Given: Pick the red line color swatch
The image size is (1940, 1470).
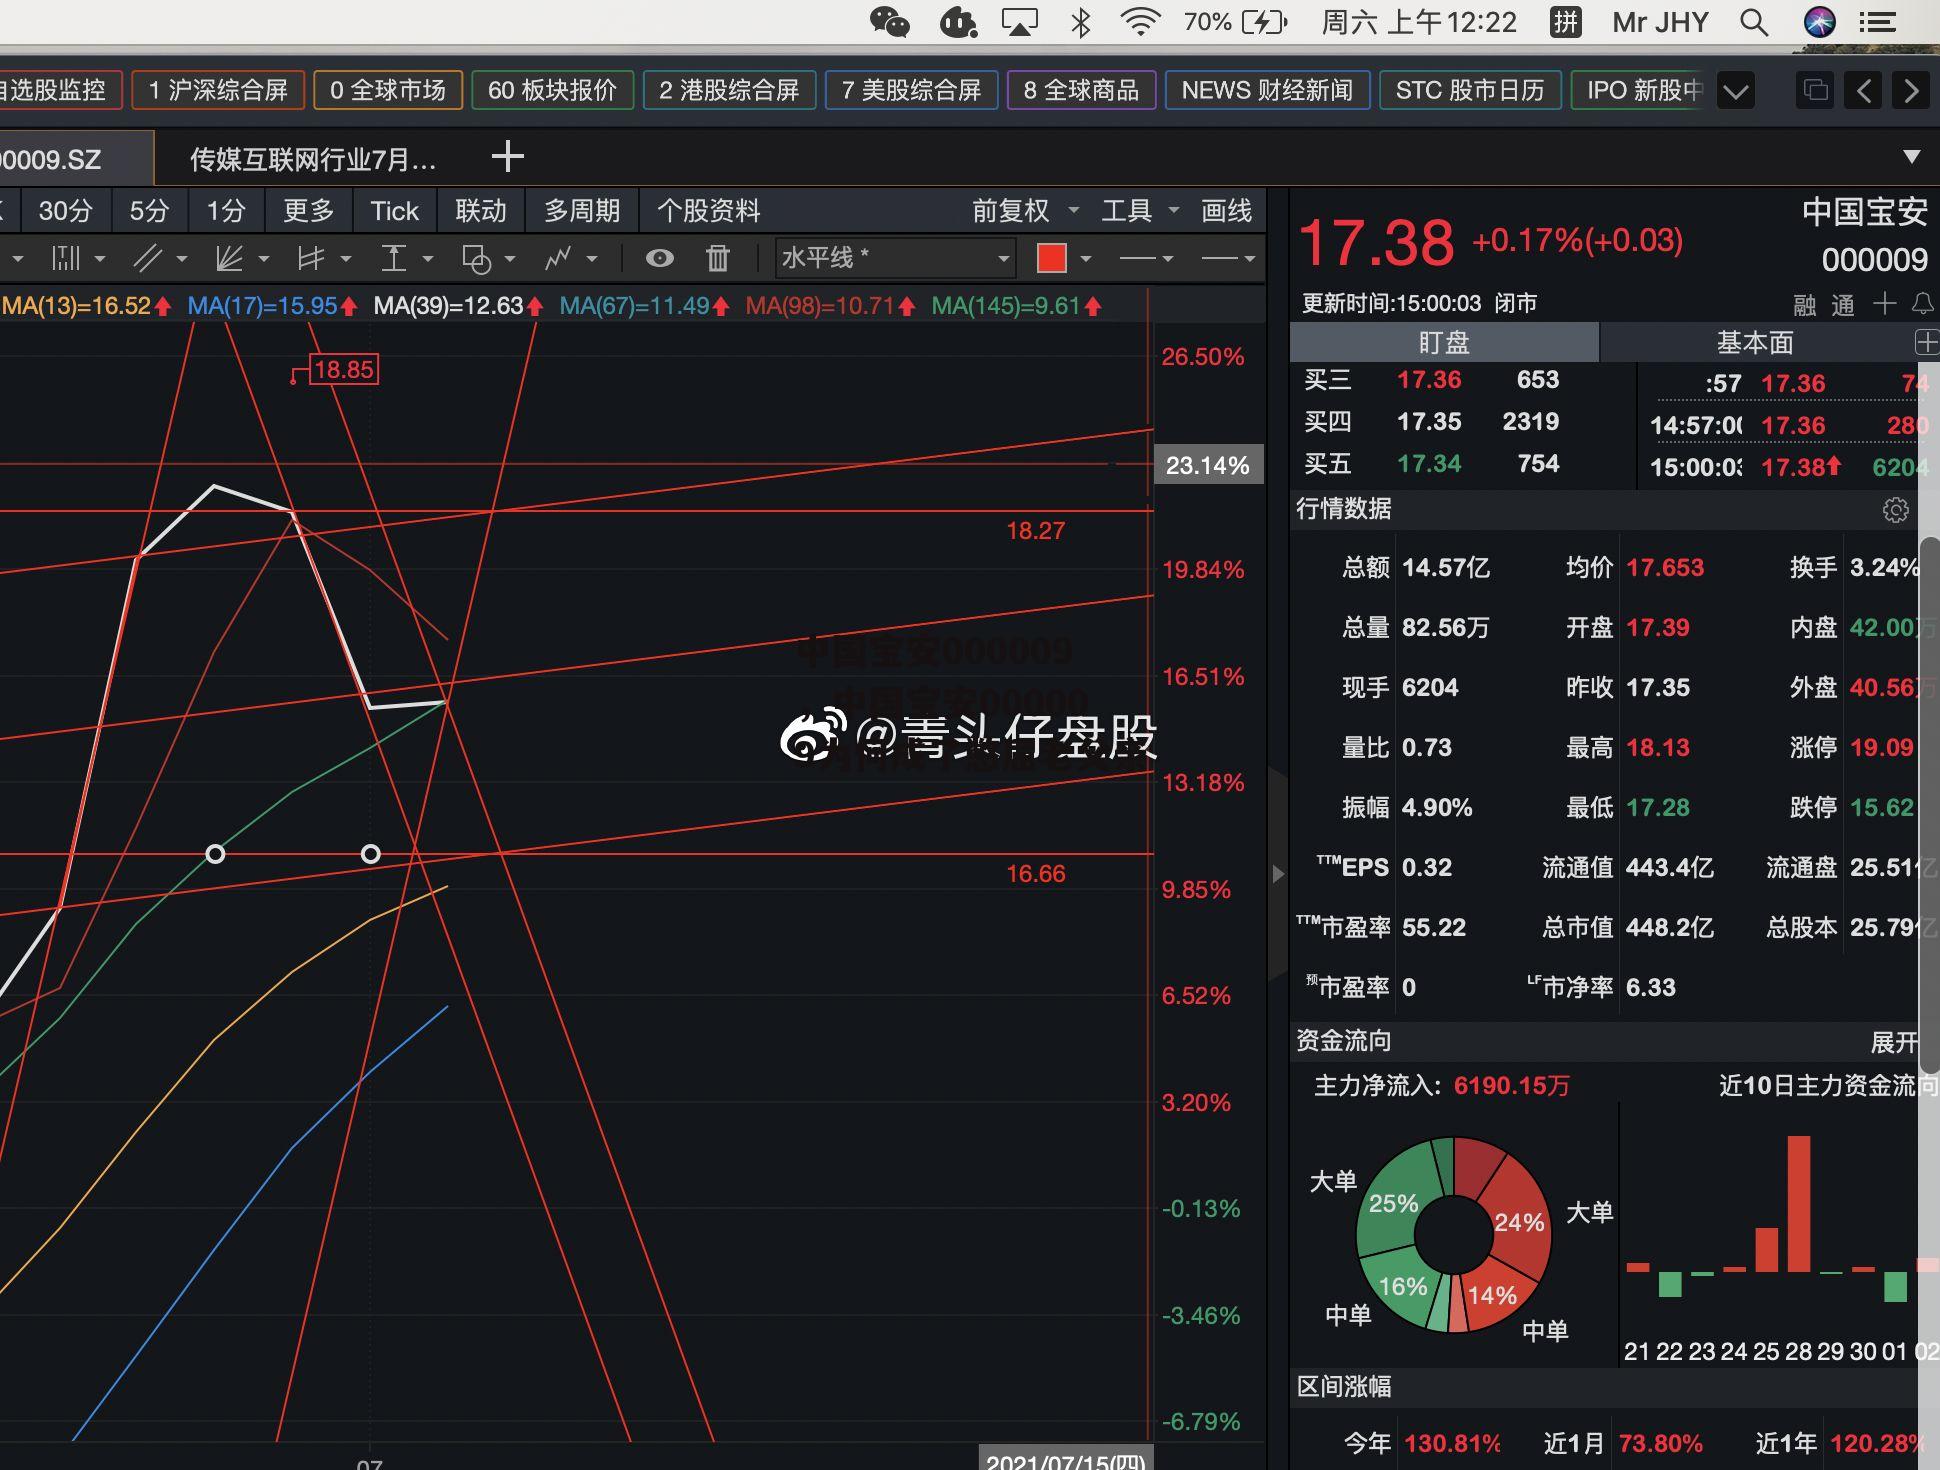Looking at the screenshot, I should (x=1051, y=259).
